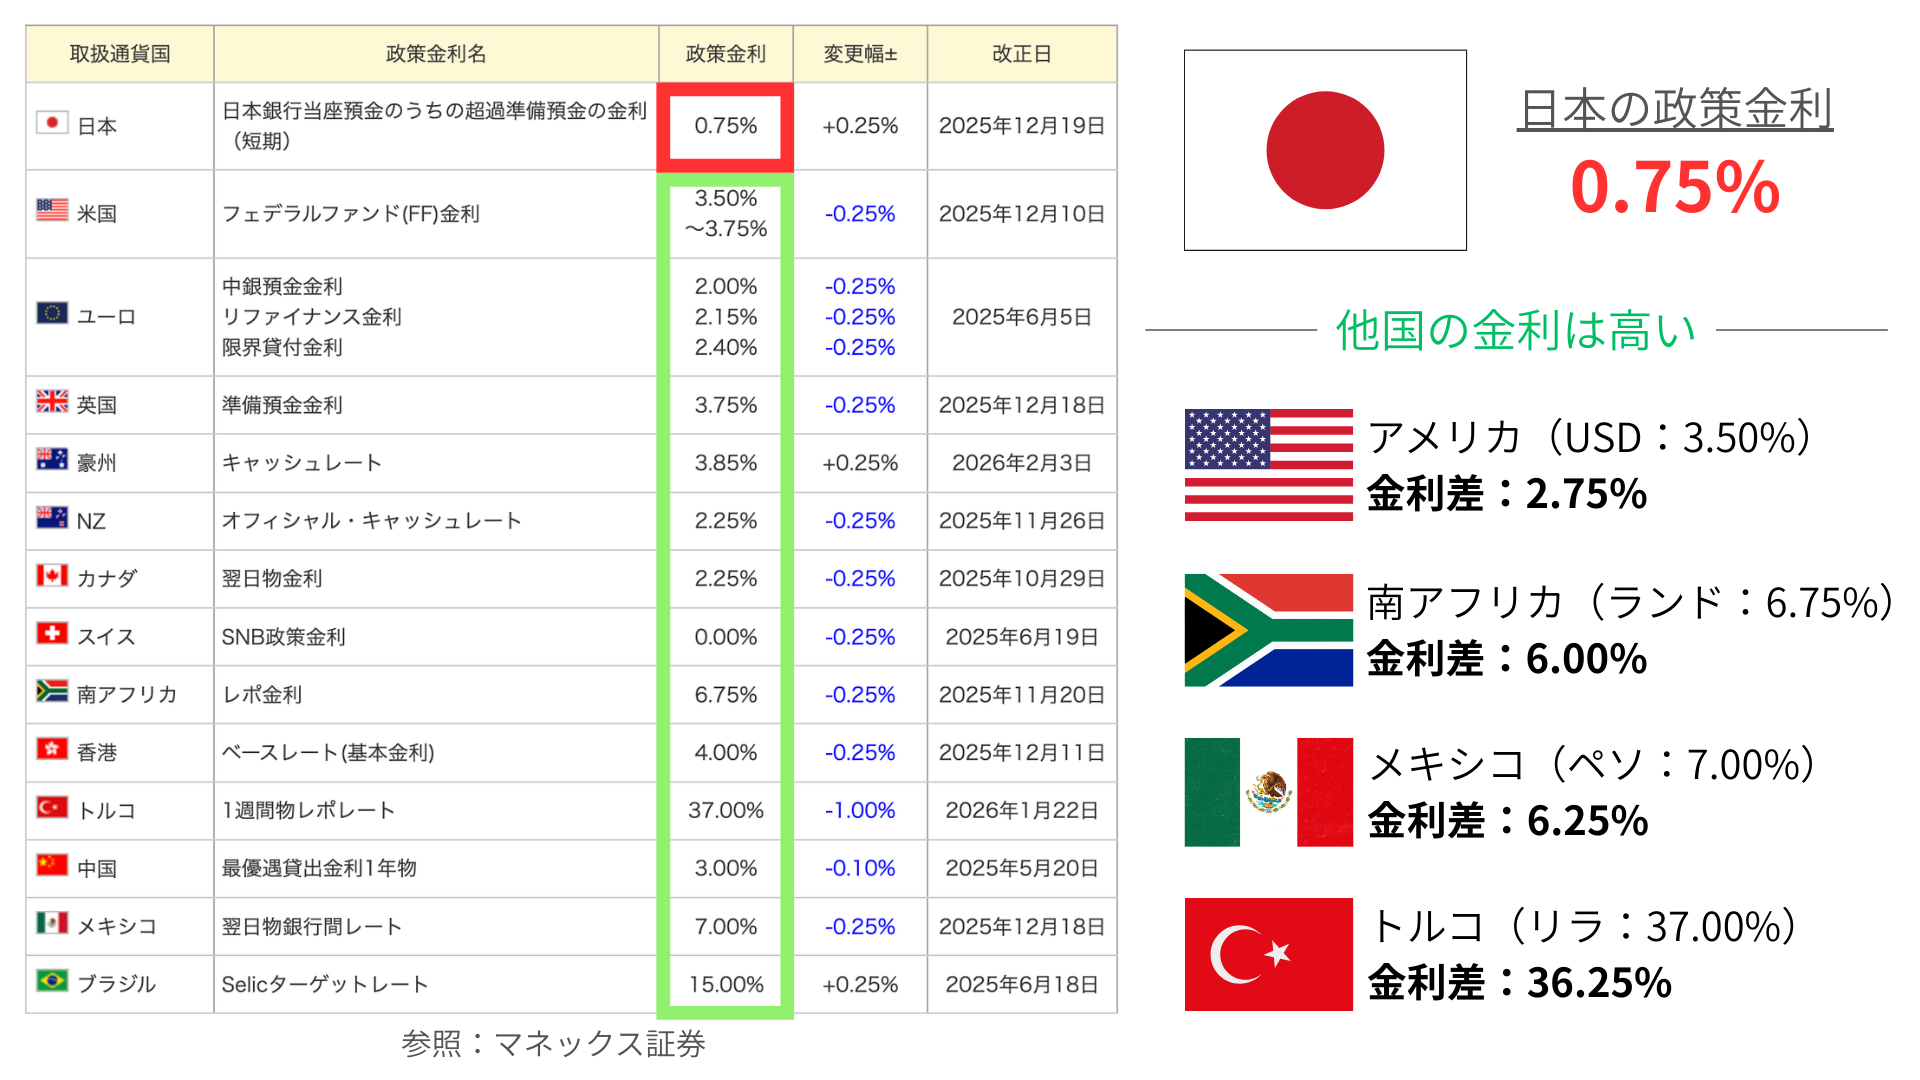
Task: Click the Brazil flag beside ブラジル
Action: pyautogui.click(x=52, y=980)
